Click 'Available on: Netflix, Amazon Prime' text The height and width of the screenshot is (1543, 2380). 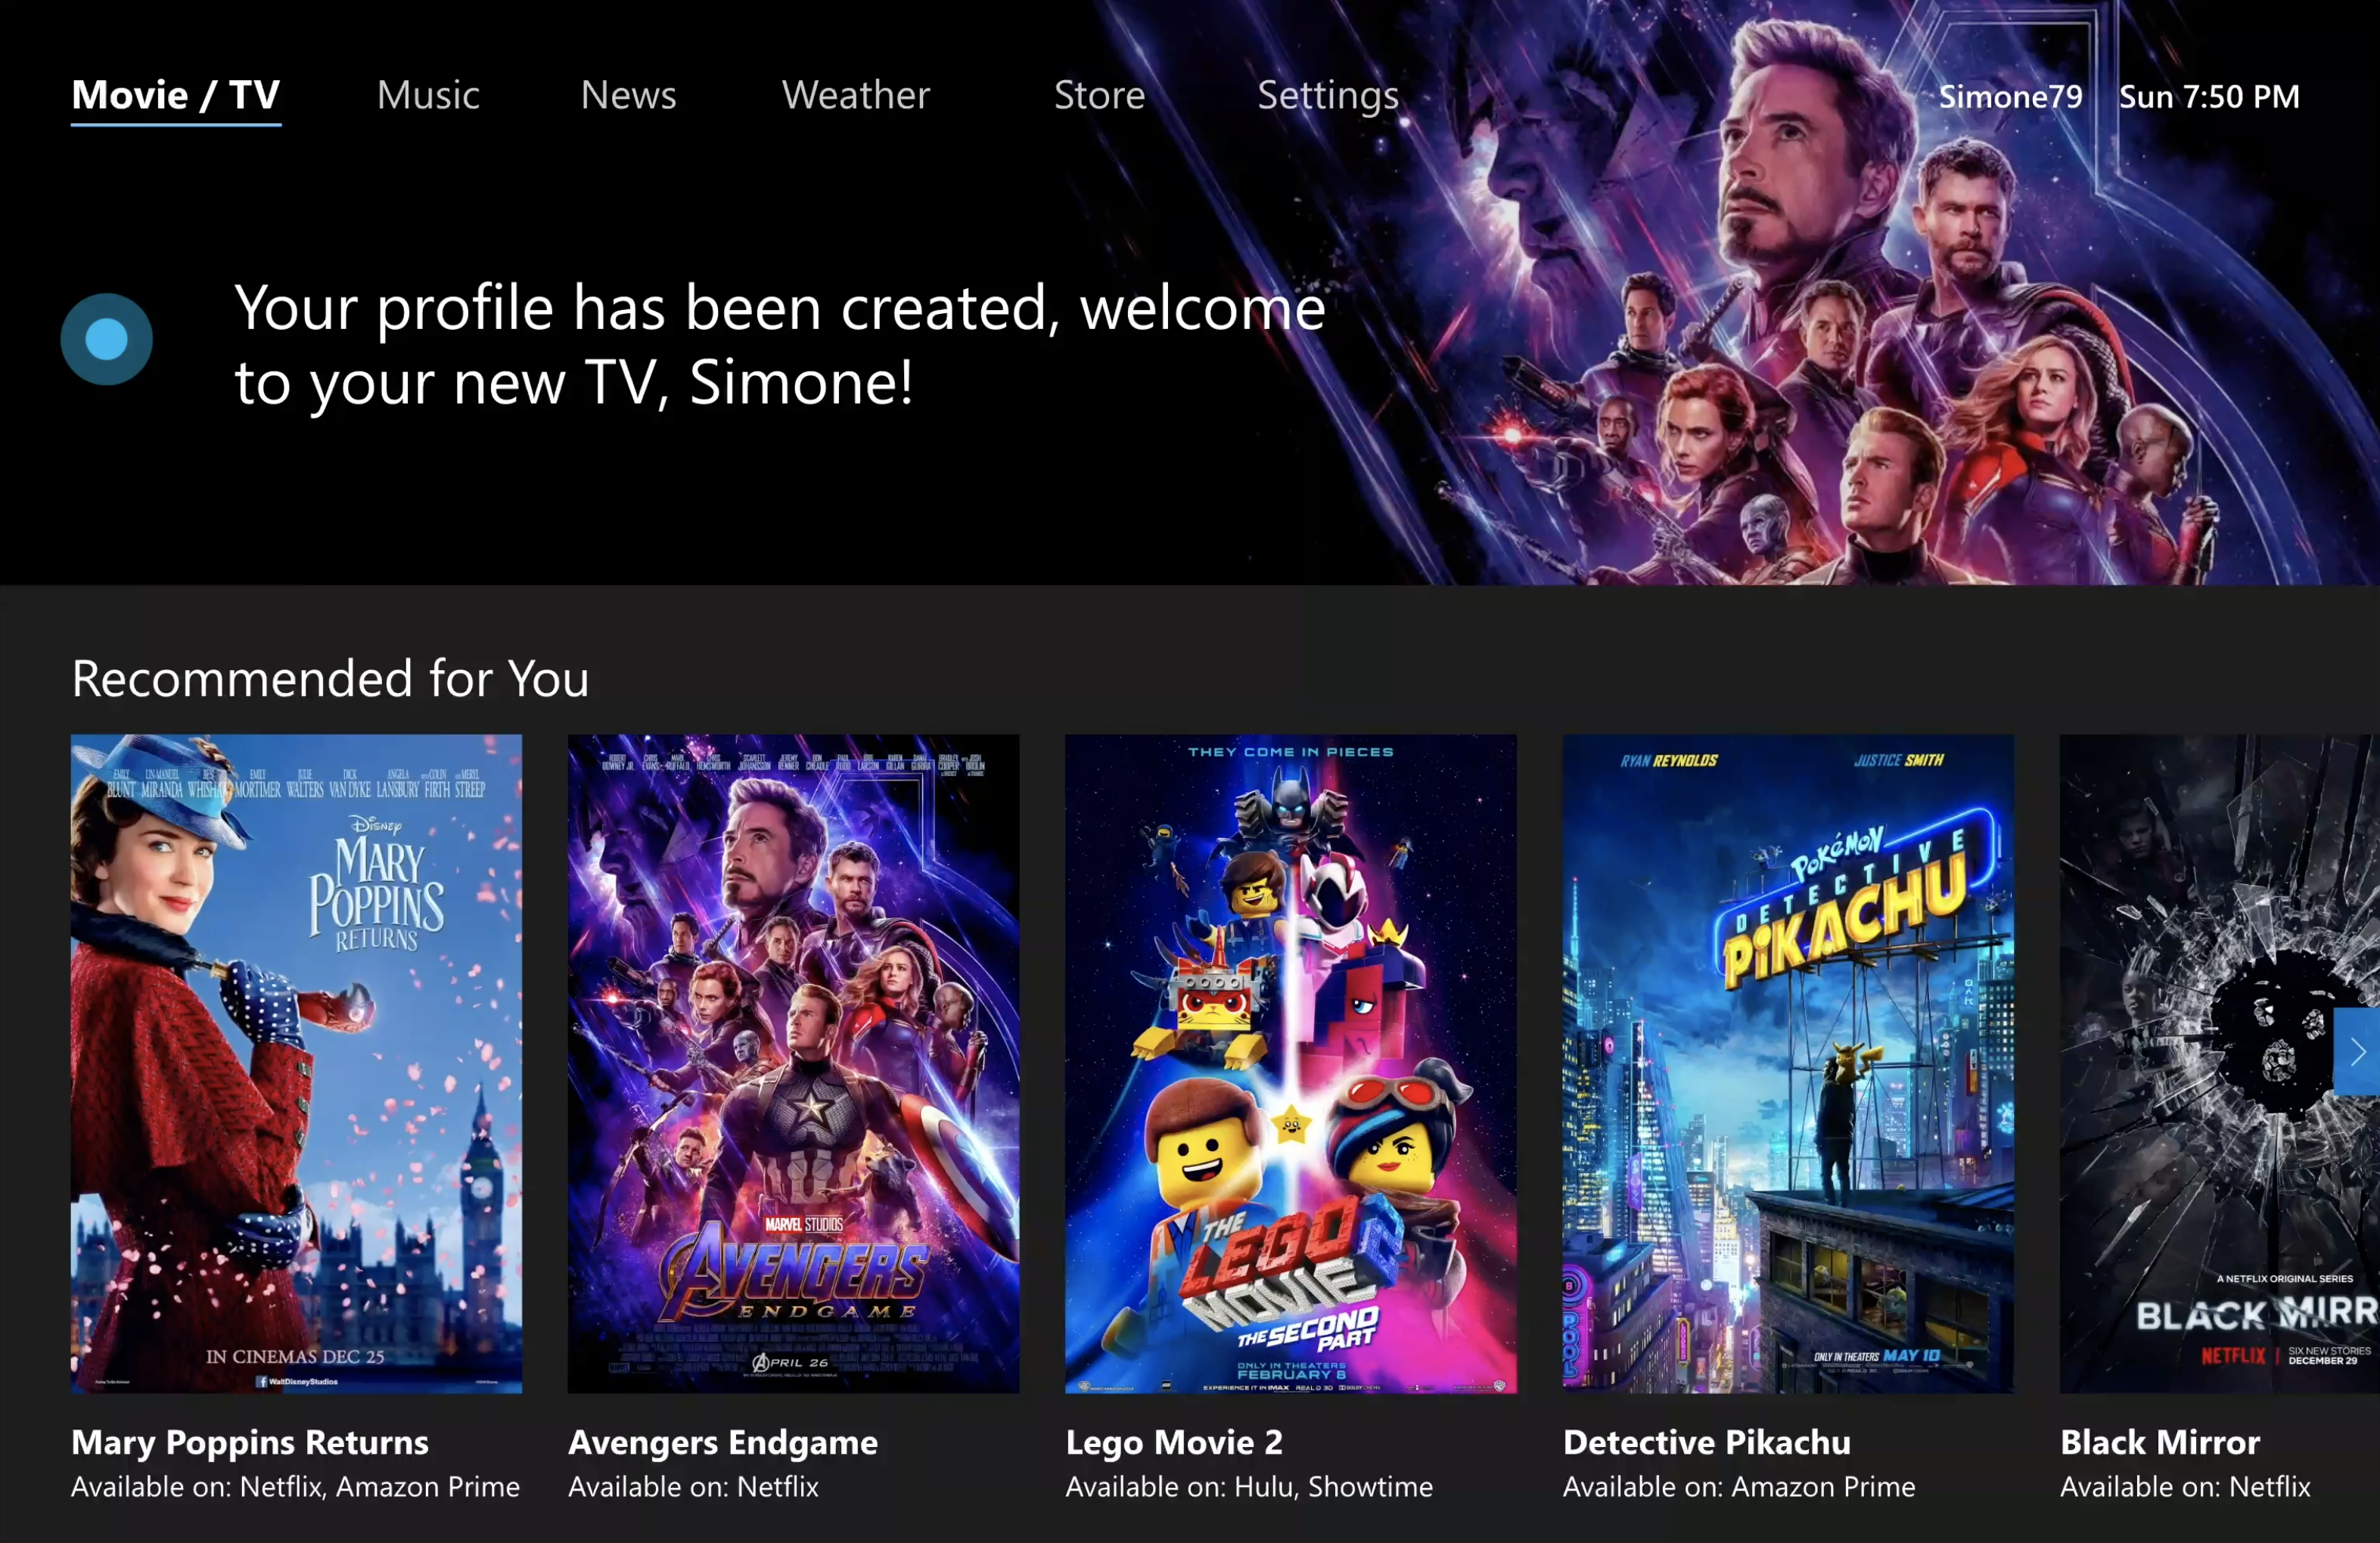point(295,1487)
